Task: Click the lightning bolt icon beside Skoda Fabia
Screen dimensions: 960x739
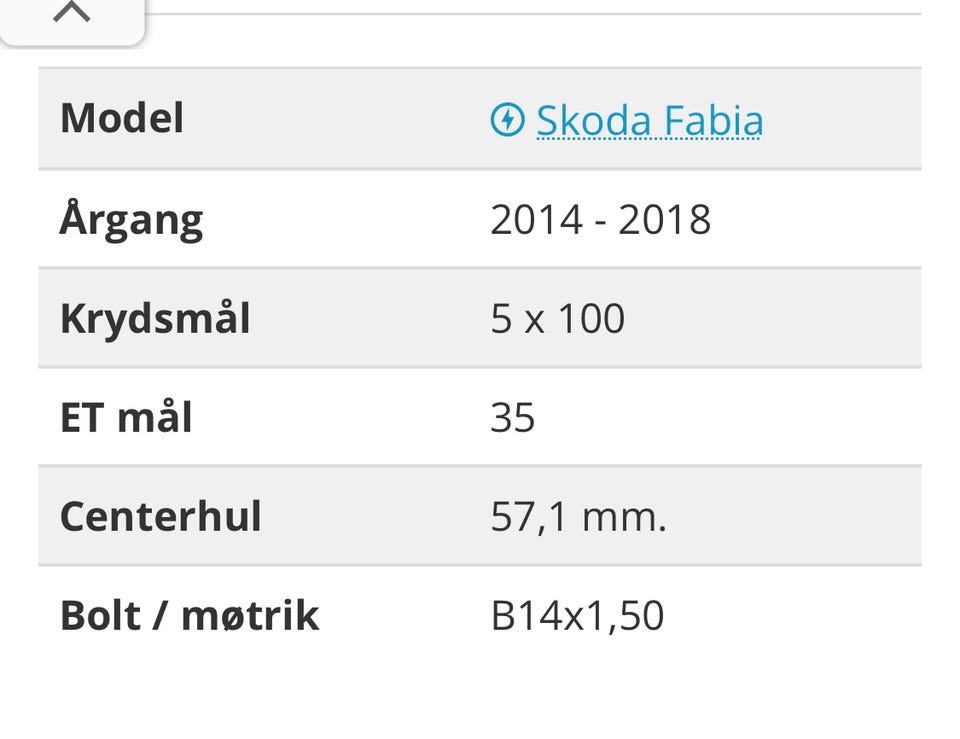Action: coord(507,120)
